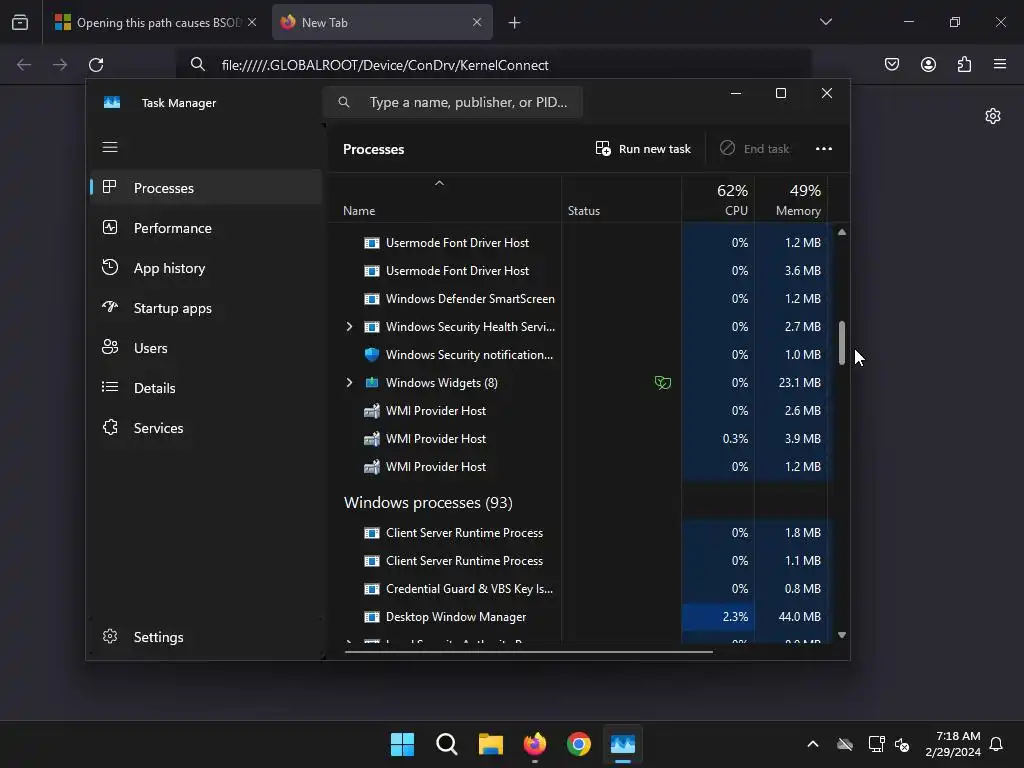
Task: Expand the Windows Widgets (8) group
Action: (349, 383)
